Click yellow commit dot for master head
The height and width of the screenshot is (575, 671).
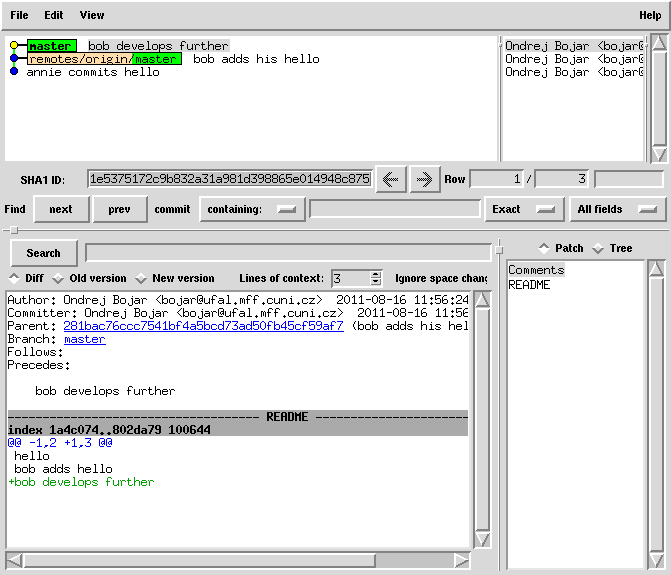click(x=14, y=46)
